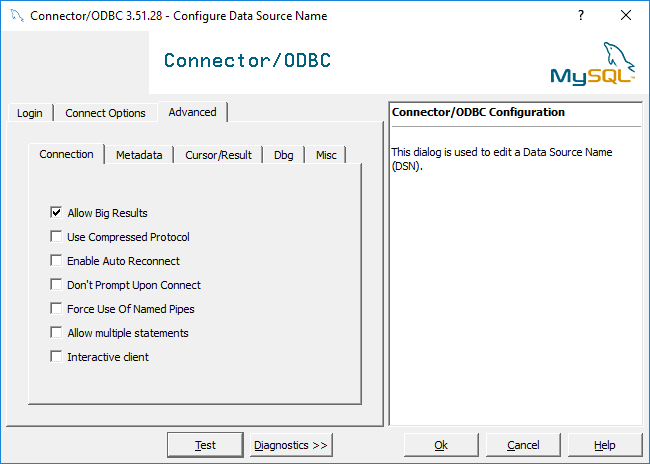Click the Cancel button
The height and width of the screenshot is (464, 650).
coord(523,445)
